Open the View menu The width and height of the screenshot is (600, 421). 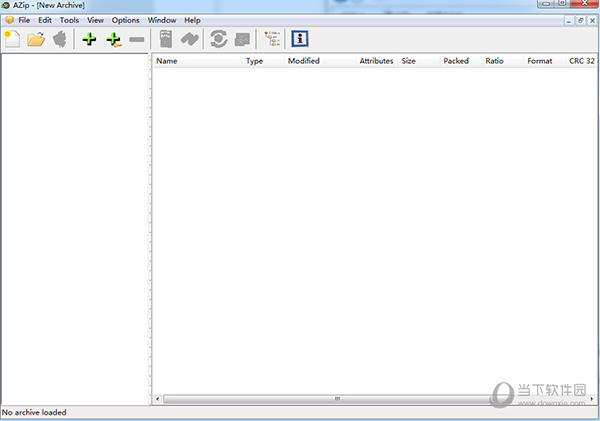pos(95,20)
